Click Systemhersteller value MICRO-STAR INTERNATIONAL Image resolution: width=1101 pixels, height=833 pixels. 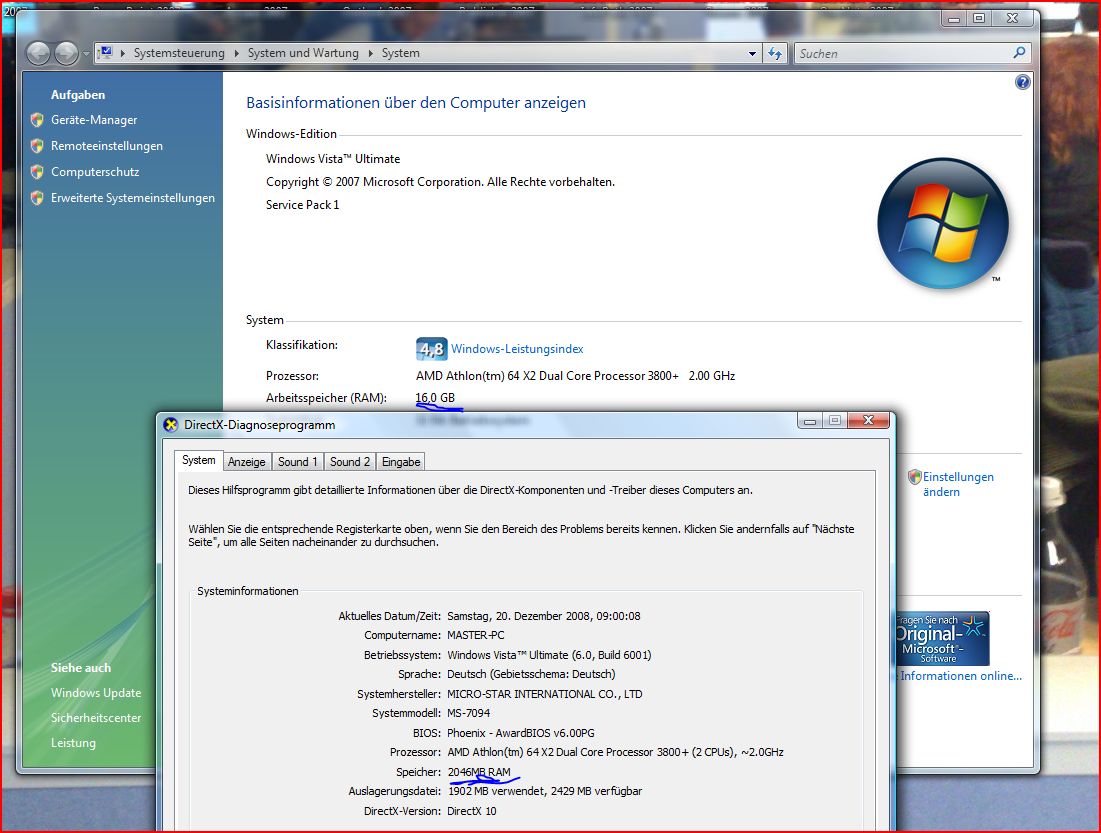[x=545, y=695]
